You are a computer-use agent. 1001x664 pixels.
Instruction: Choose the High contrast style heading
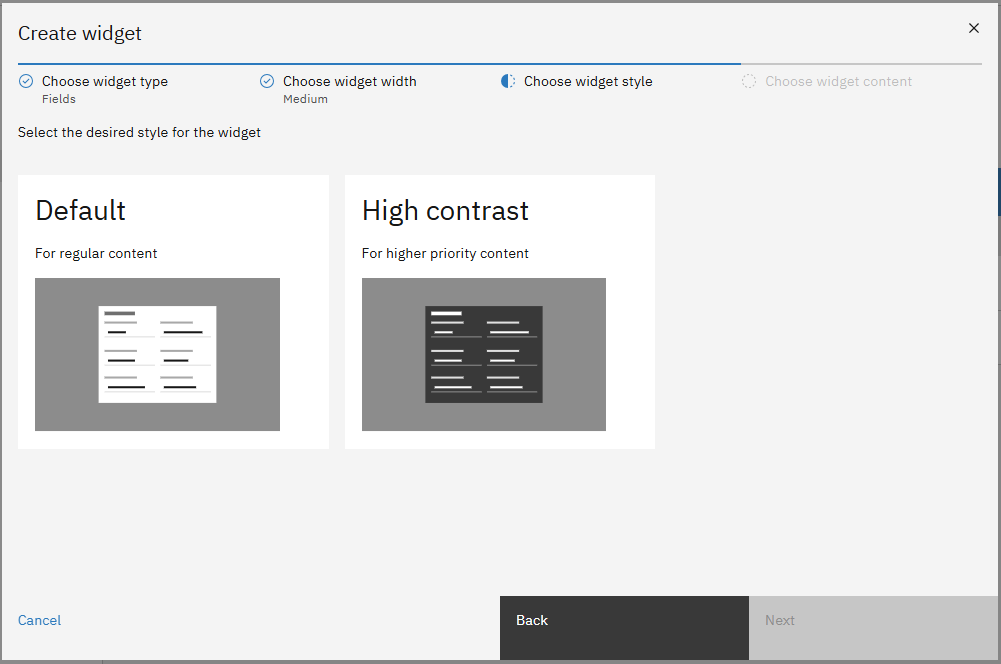click(x=445, y=211)
